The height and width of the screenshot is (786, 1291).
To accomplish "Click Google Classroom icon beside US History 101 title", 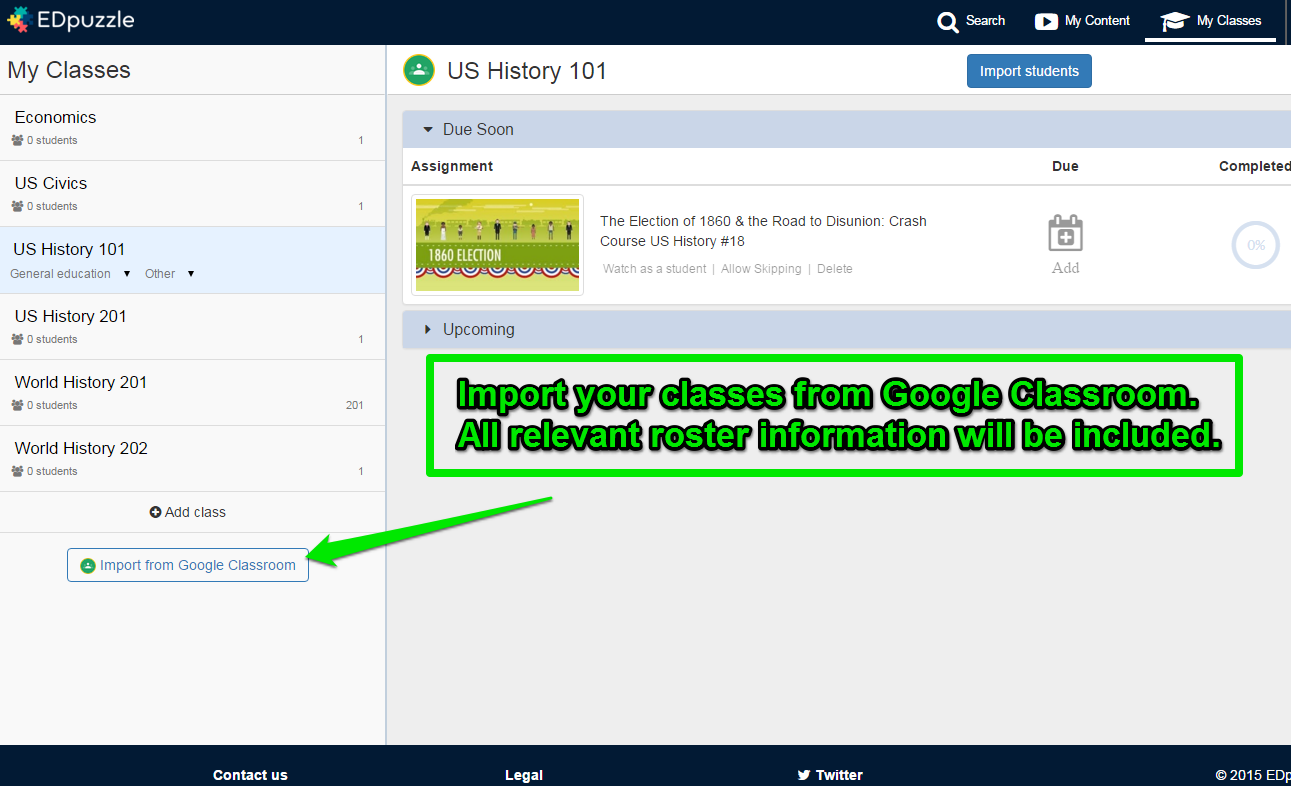I will click(419, 70).
